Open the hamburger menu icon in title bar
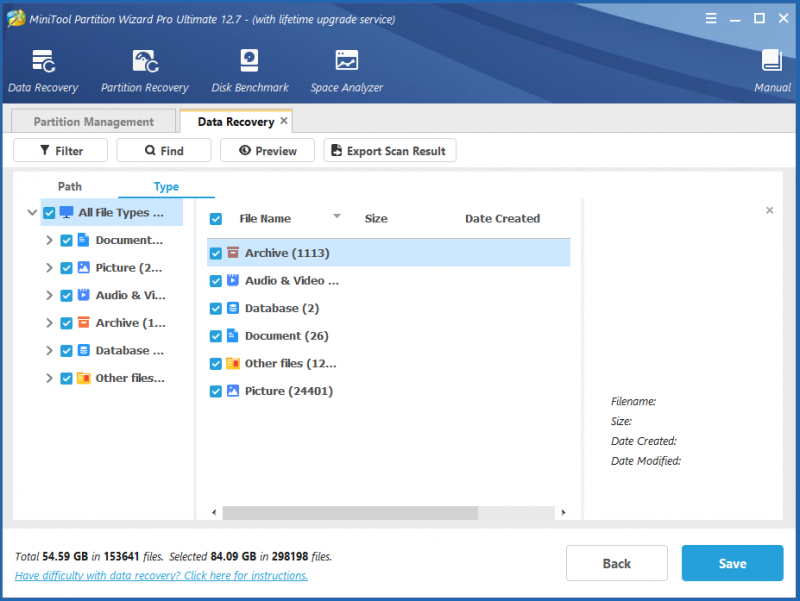The width and height of the screenshot is (800, 601). click(711, 19)
